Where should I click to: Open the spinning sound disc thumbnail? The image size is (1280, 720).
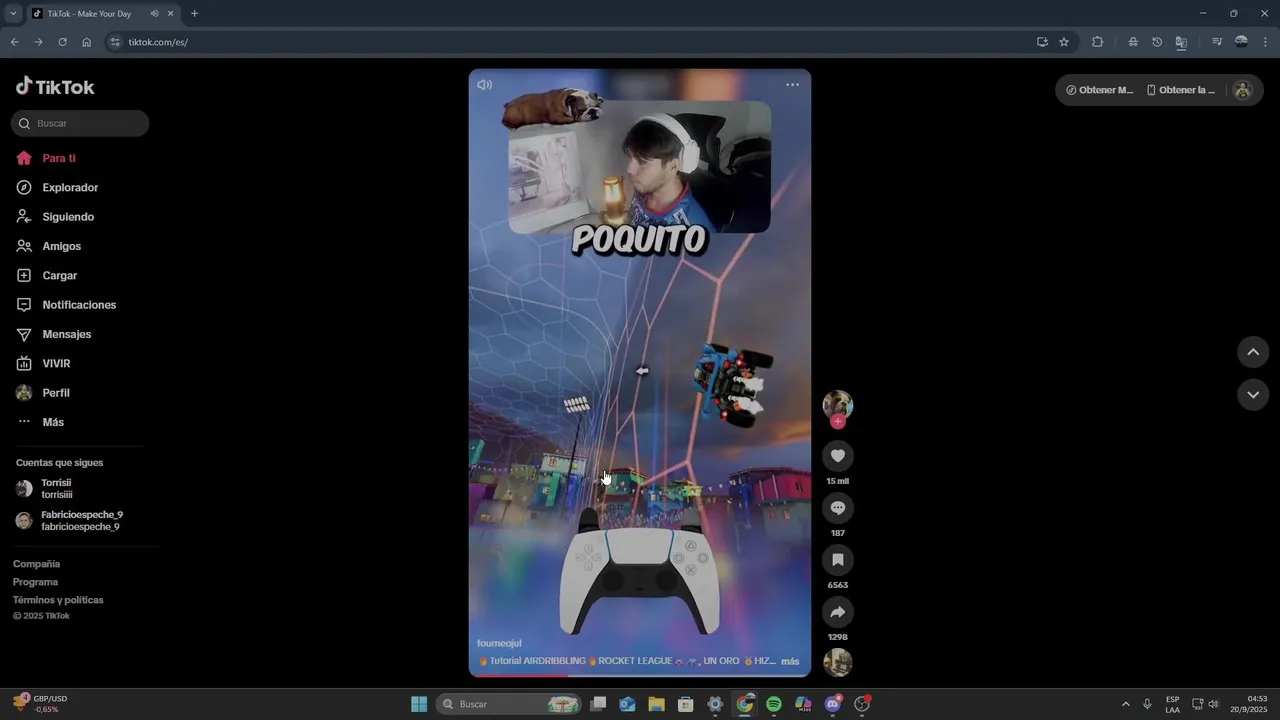pos(838,662)
